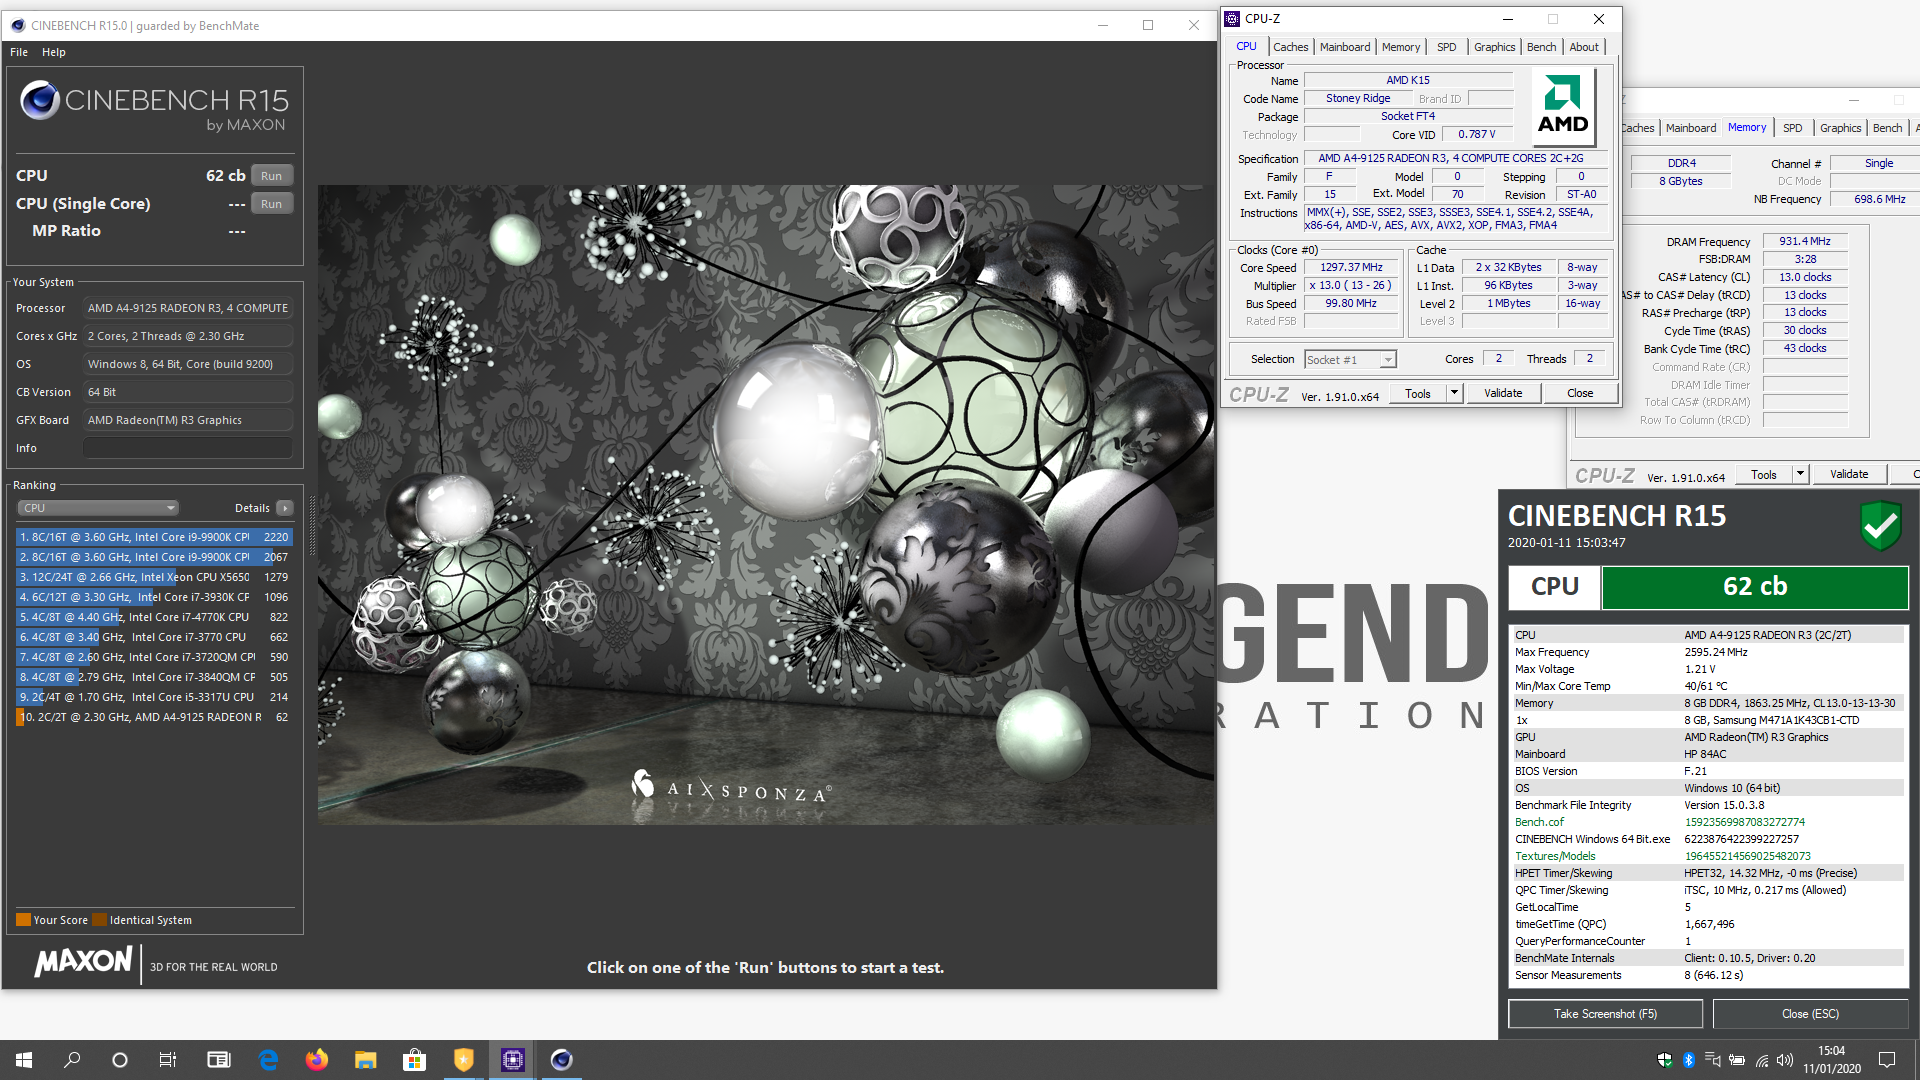Select ranking row i9-9900K scoring 2220
This screenshot has width=1920, height=1080.
[x=154, y=537]
